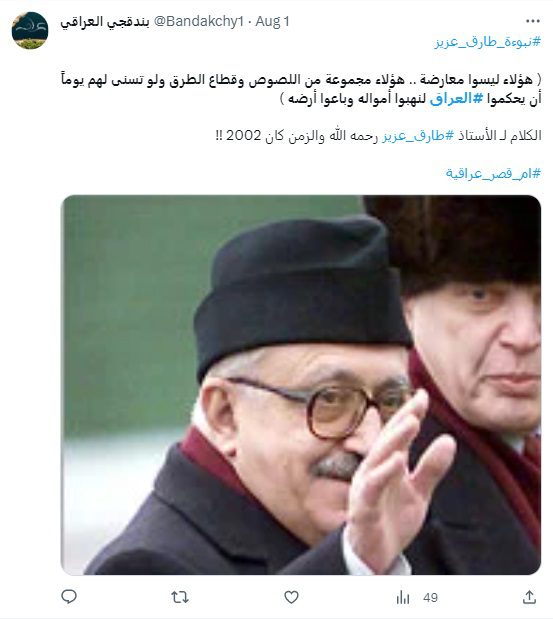Click the share upload icon
Image resolution: width=553 pixels, height=619 pixels.
click(x=529, y=597)
